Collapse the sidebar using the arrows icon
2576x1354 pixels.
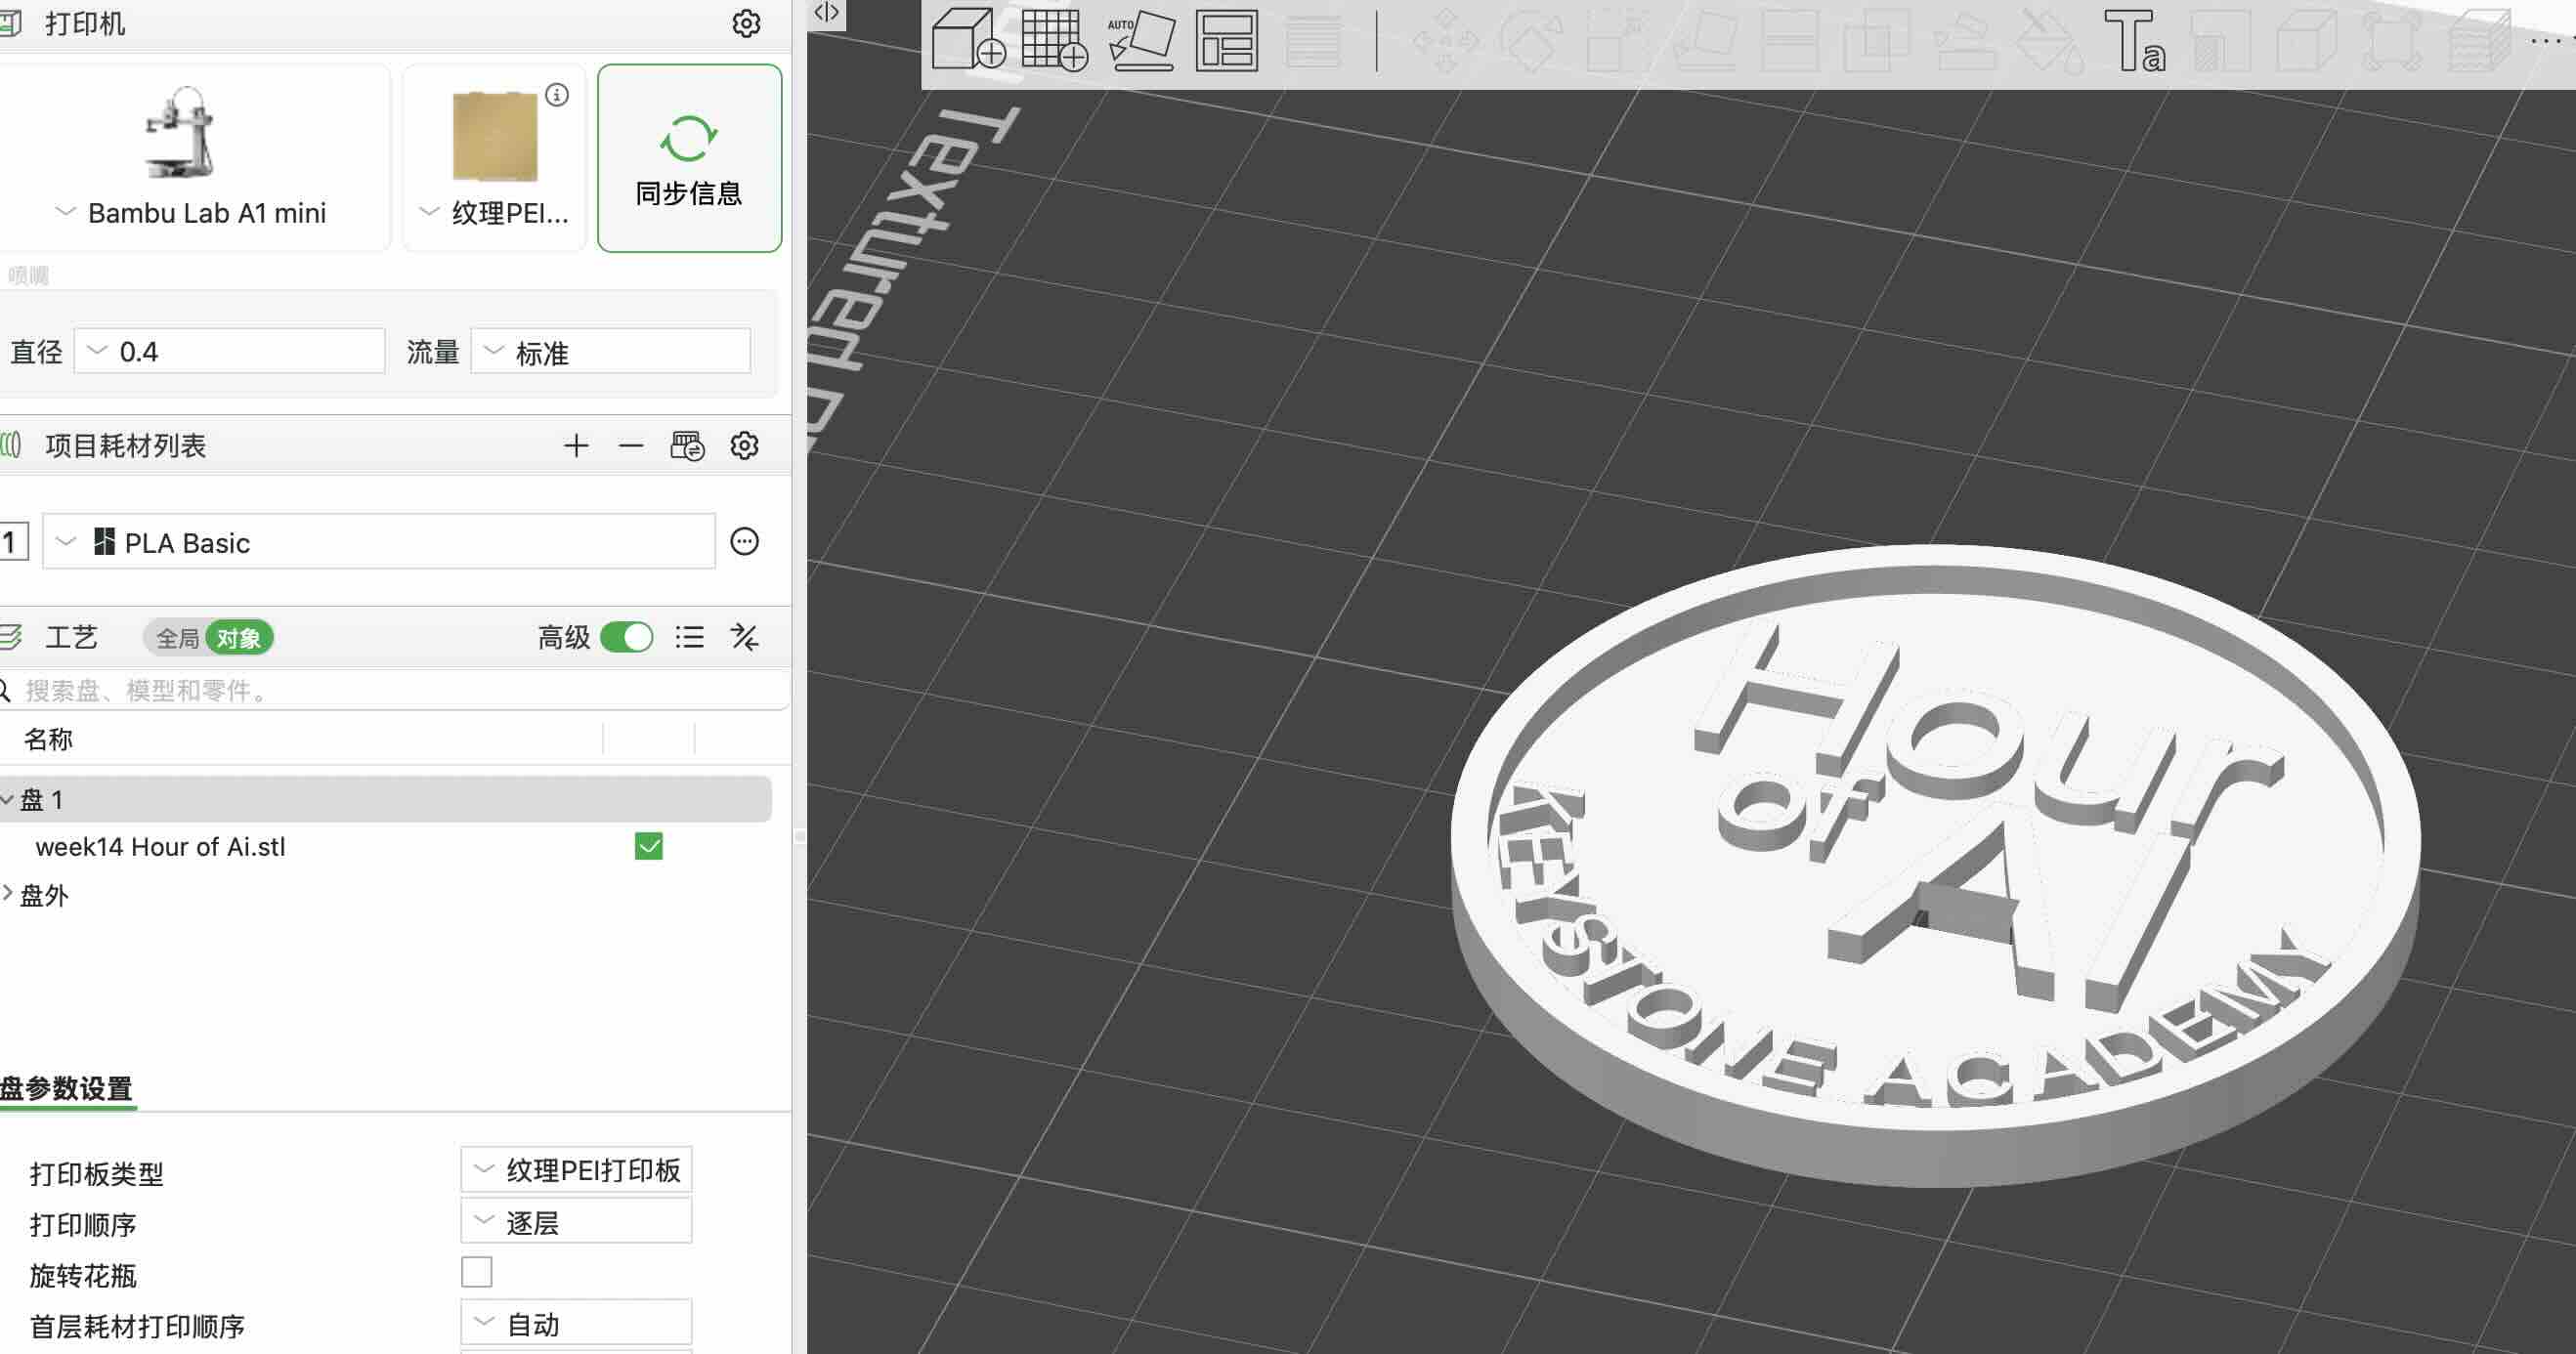(x=826, y=12)
